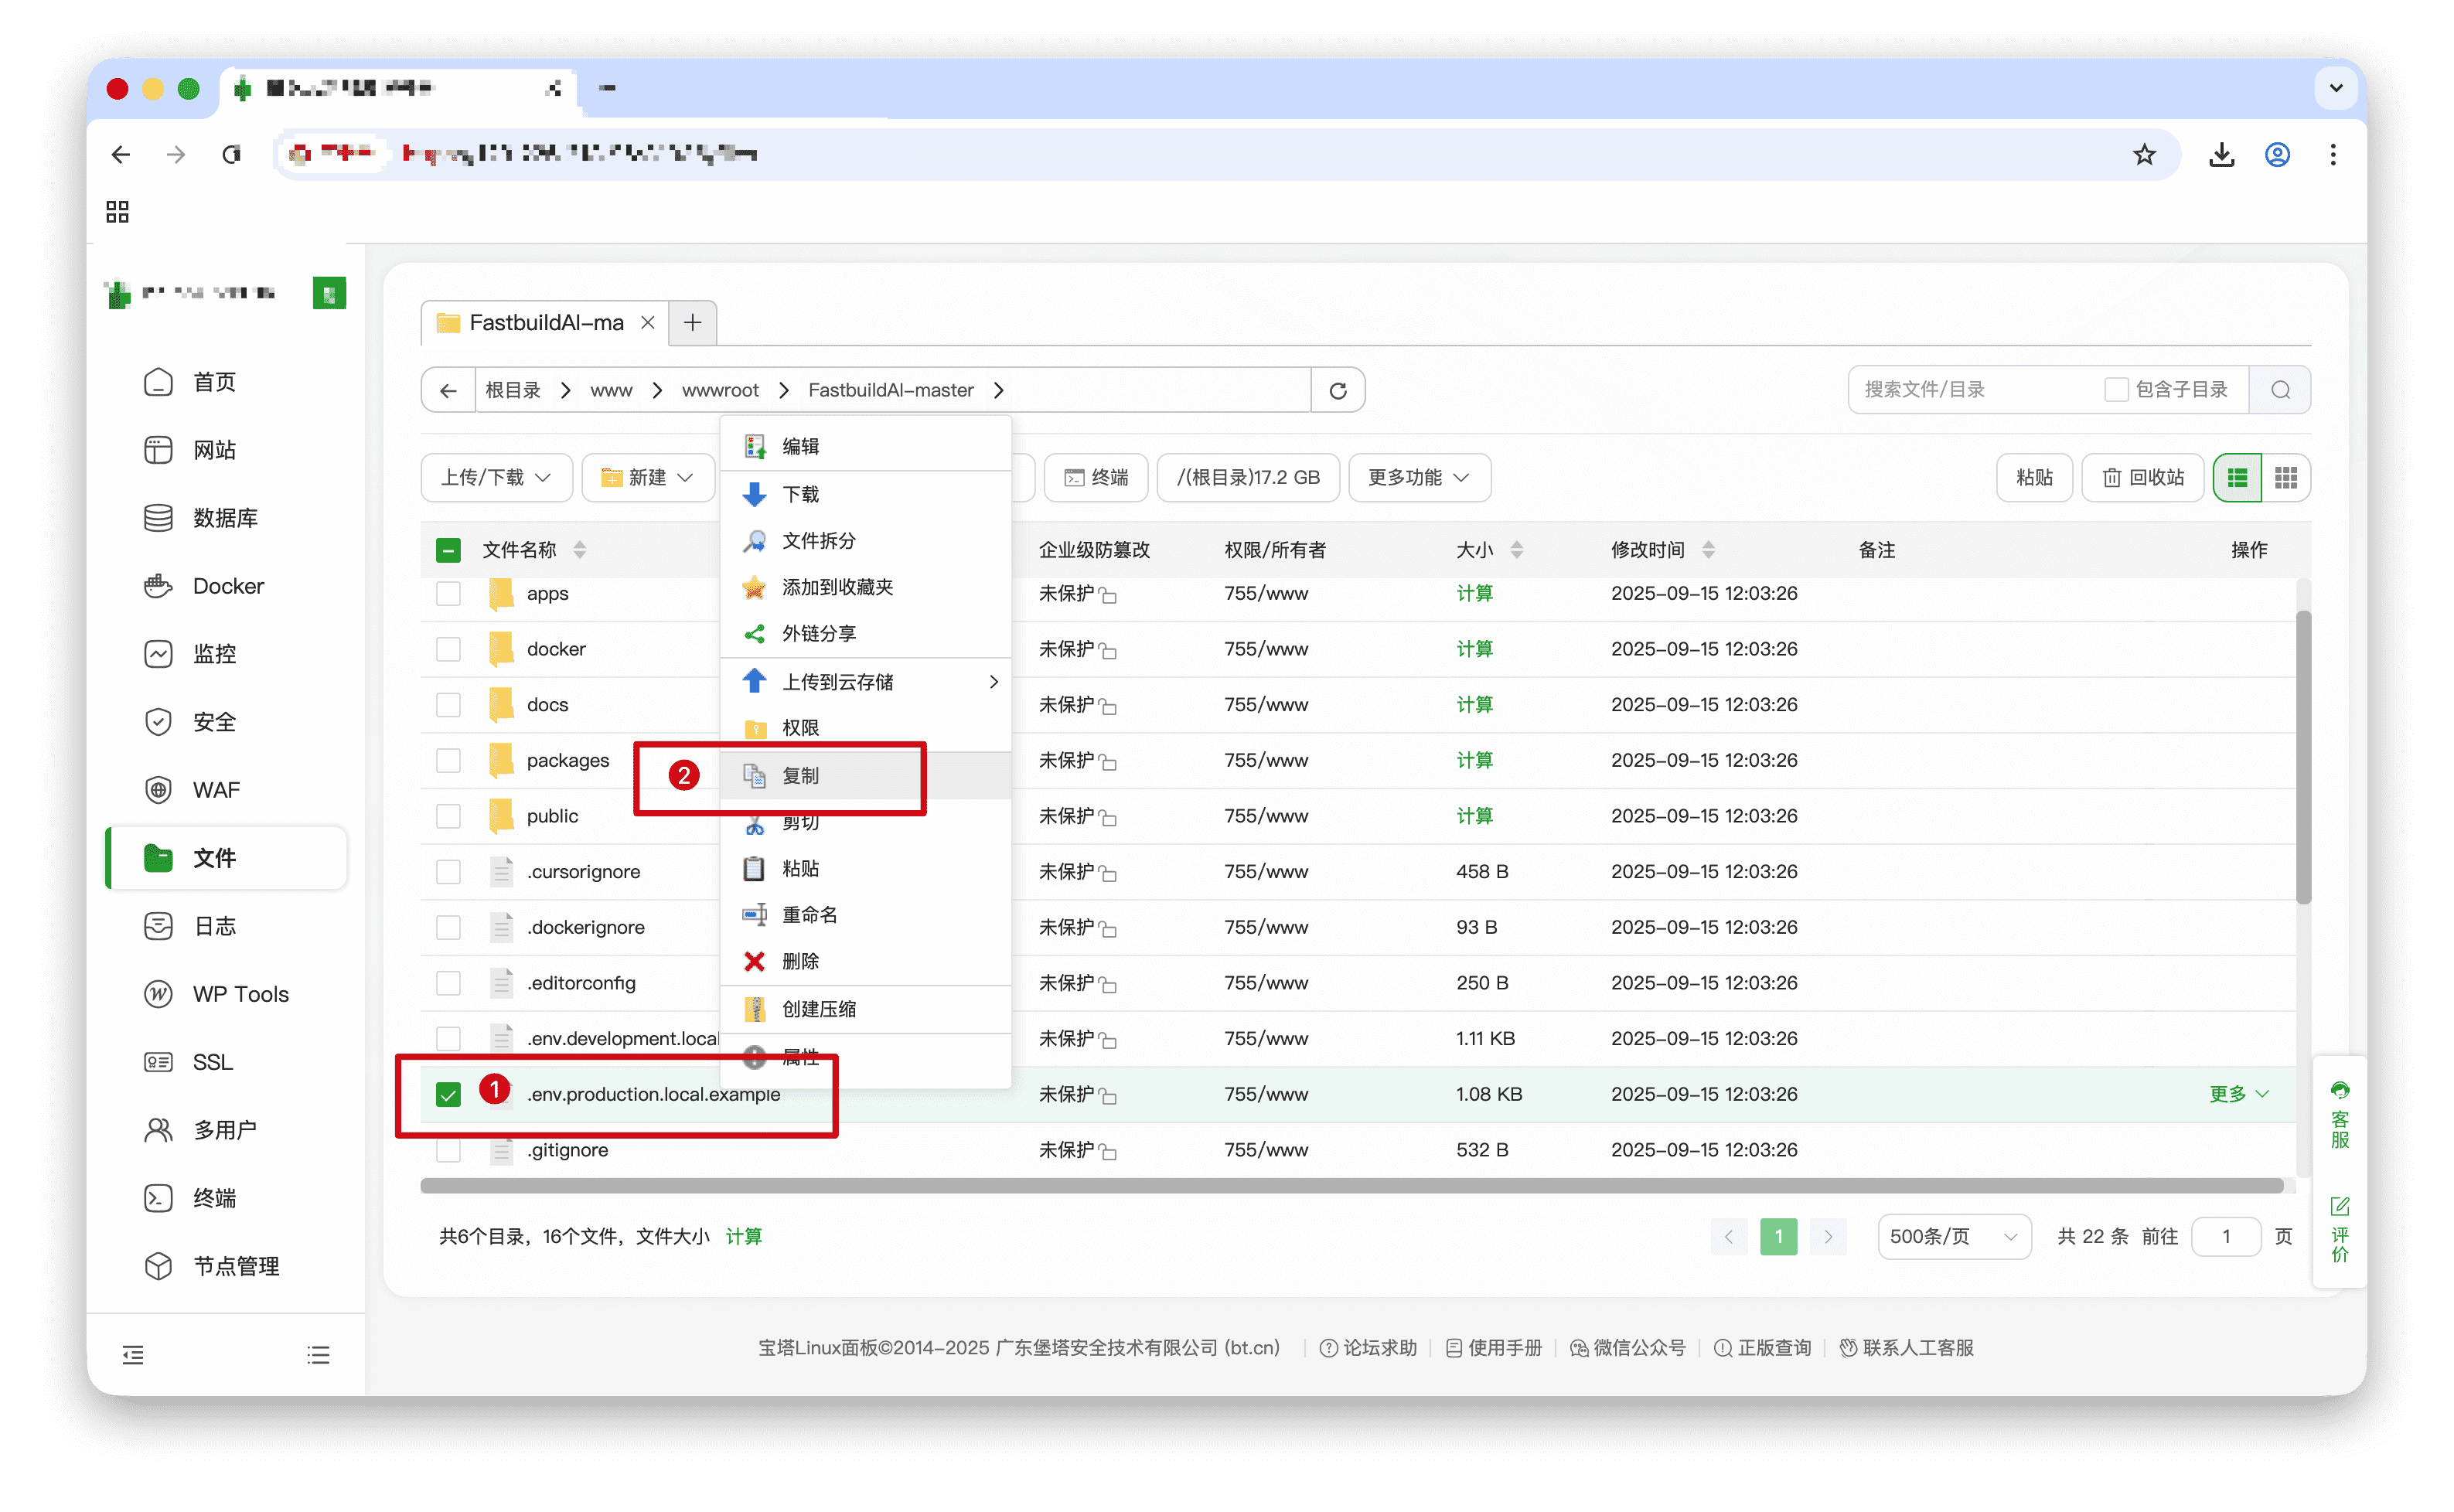This screenshot has width=2454, height=1512.
Task: Check the .gitignore file checkbox
Action: click(448, 1150)
